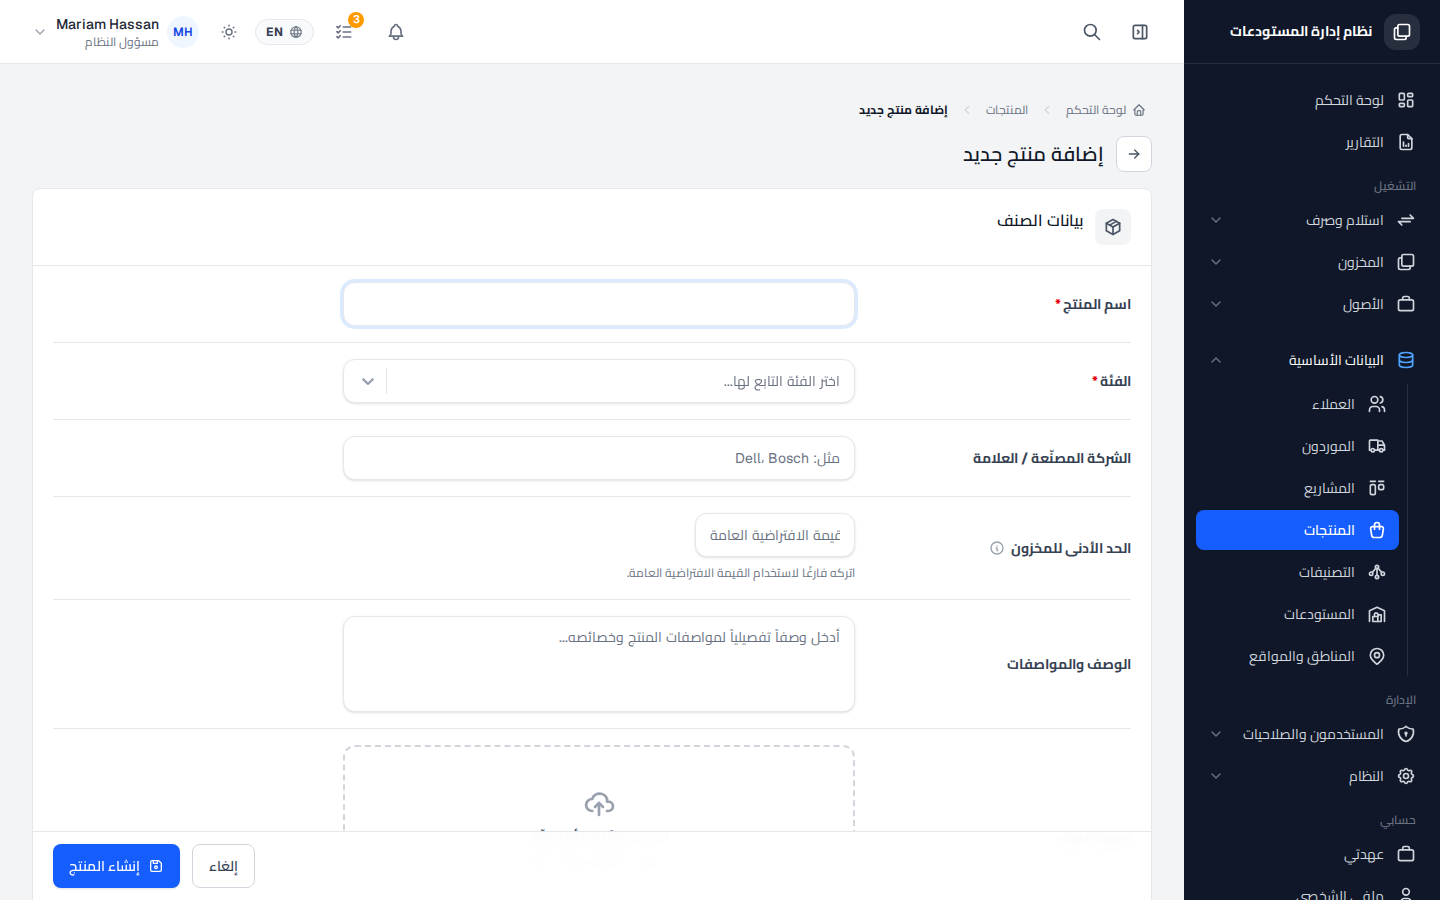This screenshot has height=900, width=1440.
Task: Click the cloud upload icon
Action: click(x=599, y=804)
